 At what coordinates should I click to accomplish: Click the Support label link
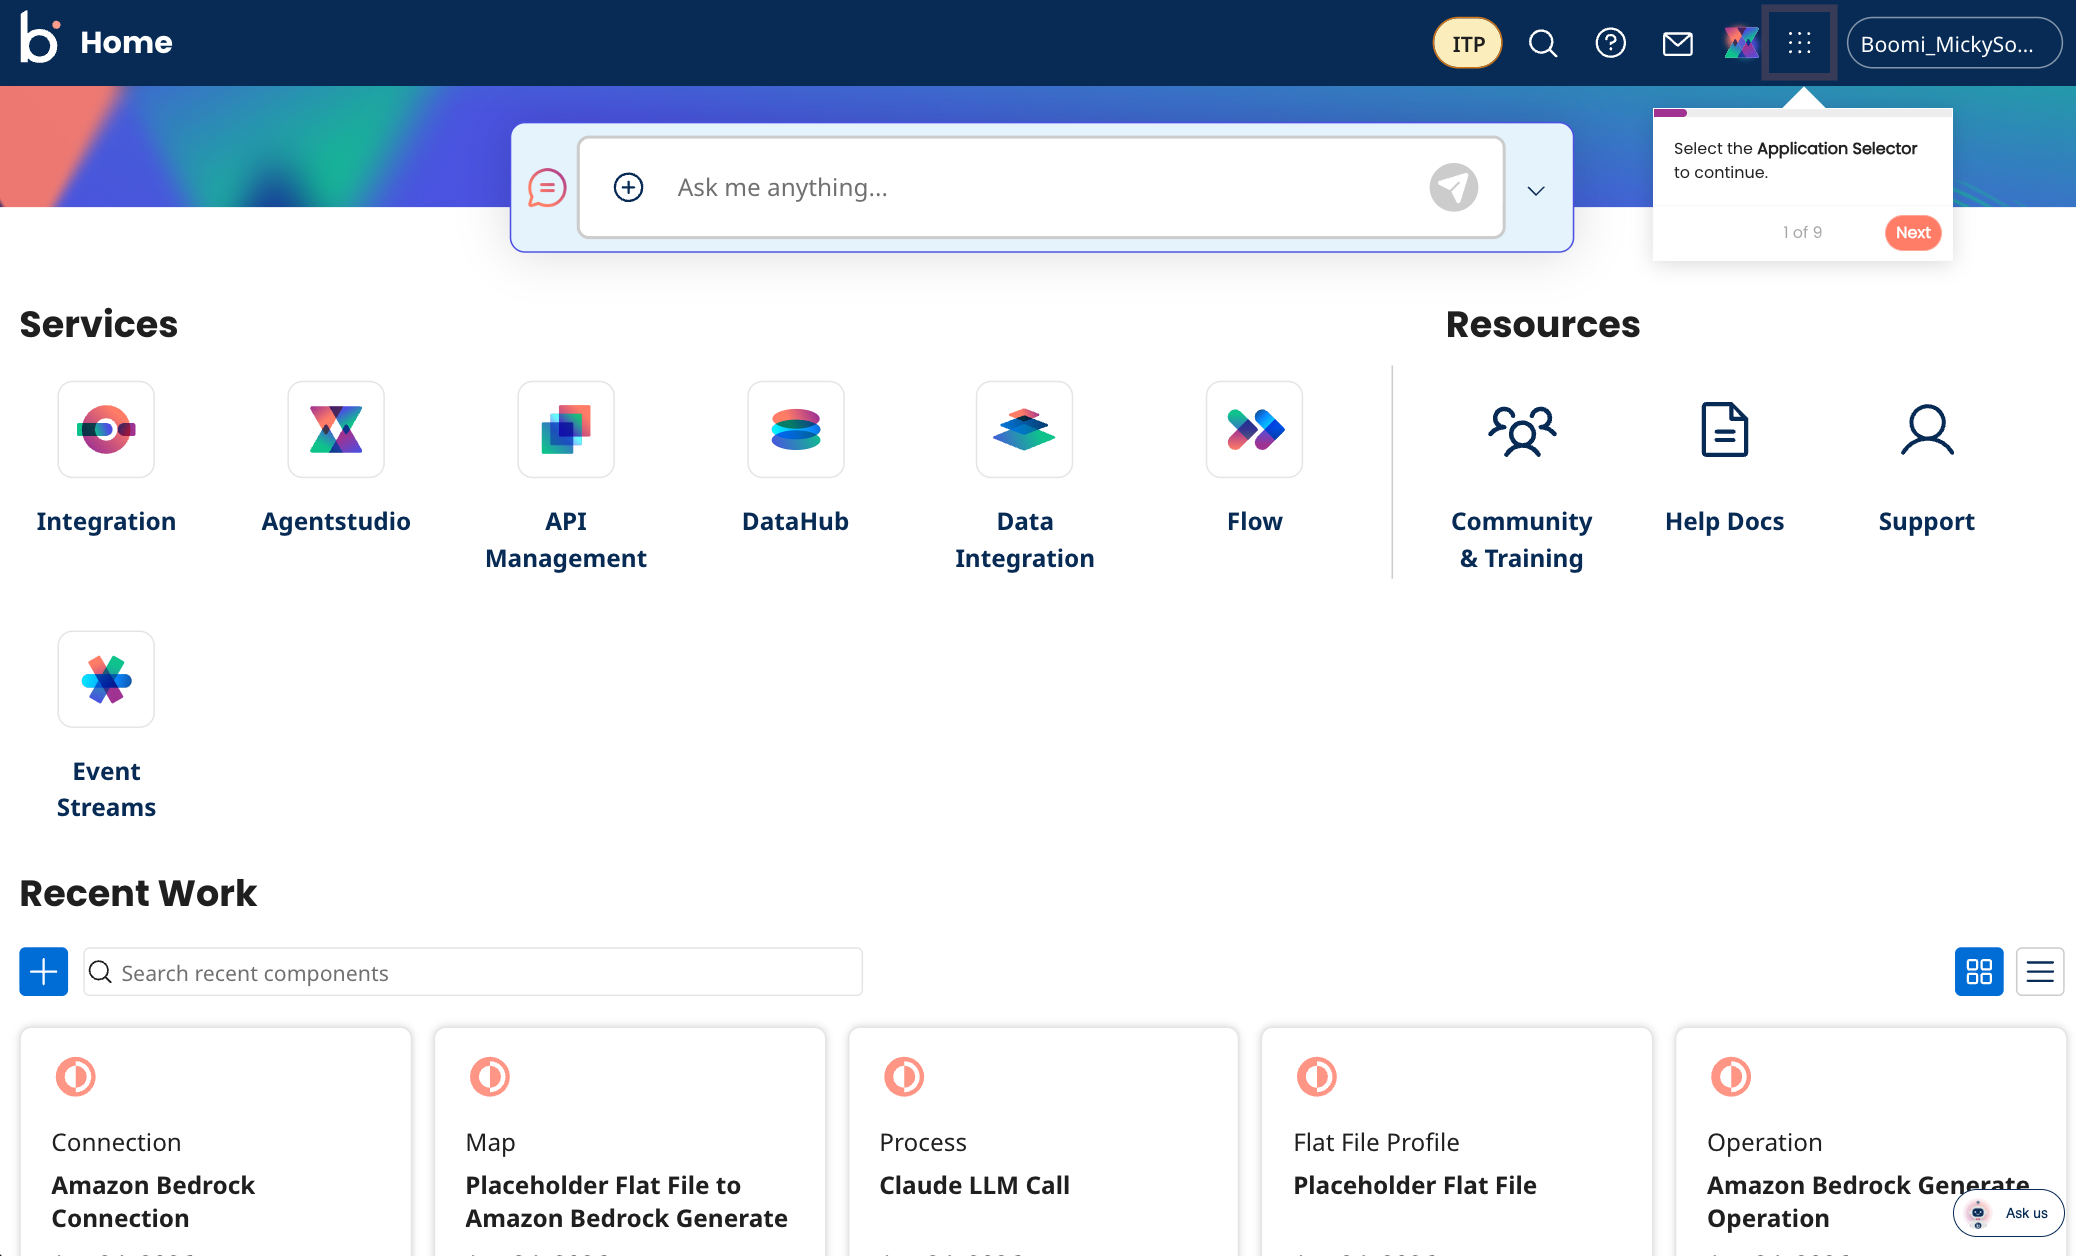[1927, 521]
